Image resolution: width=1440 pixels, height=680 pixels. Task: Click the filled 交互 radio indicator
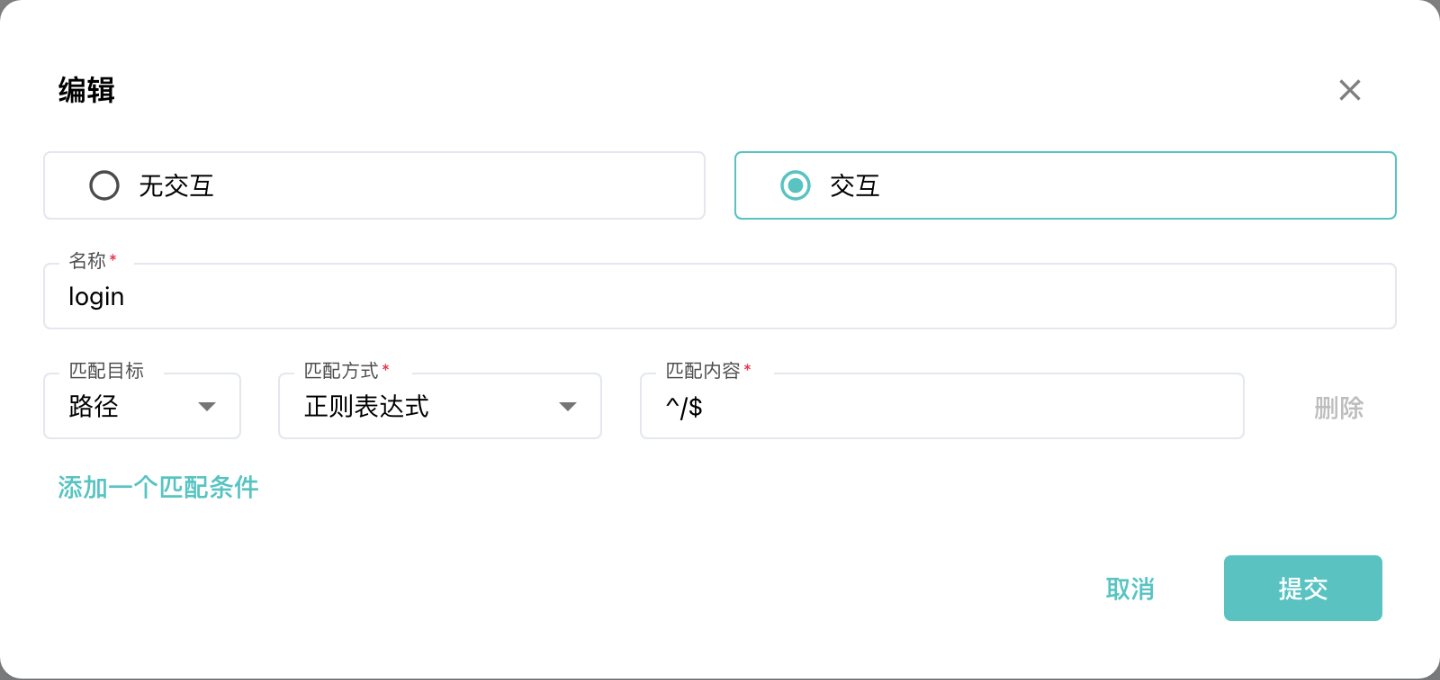(795, 185)
